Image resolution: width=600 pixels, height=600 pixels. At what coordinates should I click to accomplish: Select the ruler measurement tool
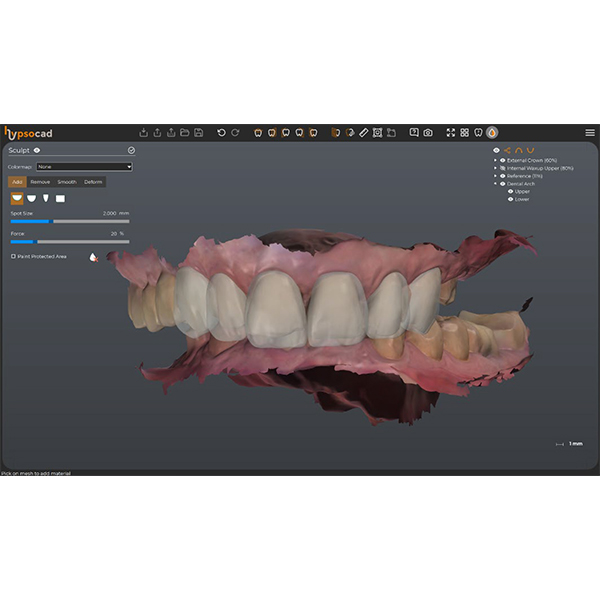[x=364, y=132]
